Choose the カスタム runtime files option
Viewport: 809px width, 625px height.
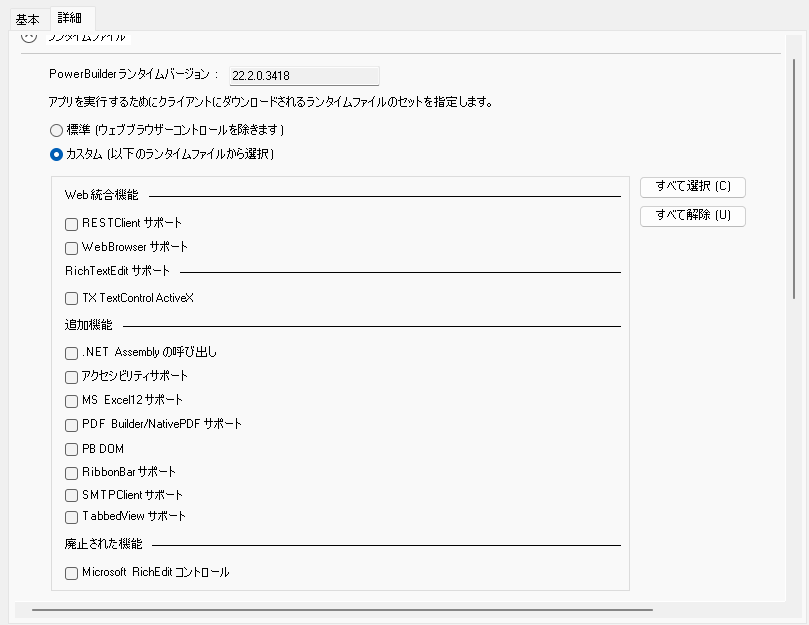click(56, 155)
